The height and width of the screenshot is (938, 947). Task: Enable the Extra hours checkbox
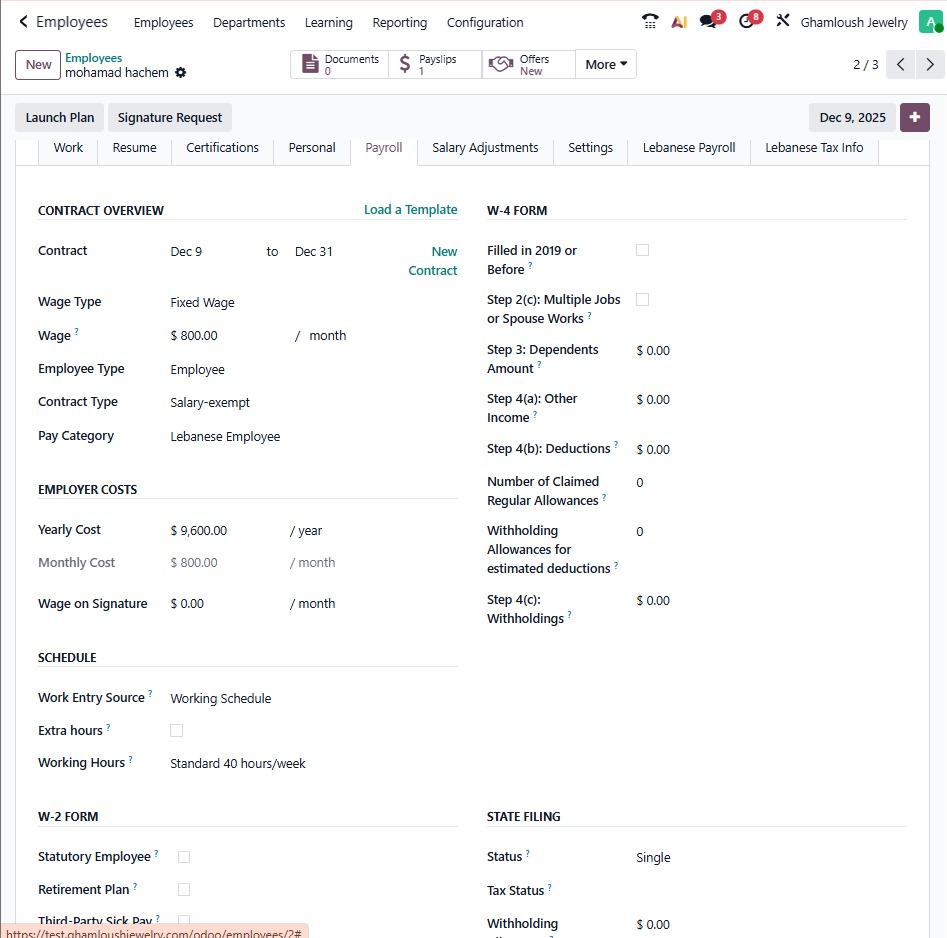[x=177, y=731]
